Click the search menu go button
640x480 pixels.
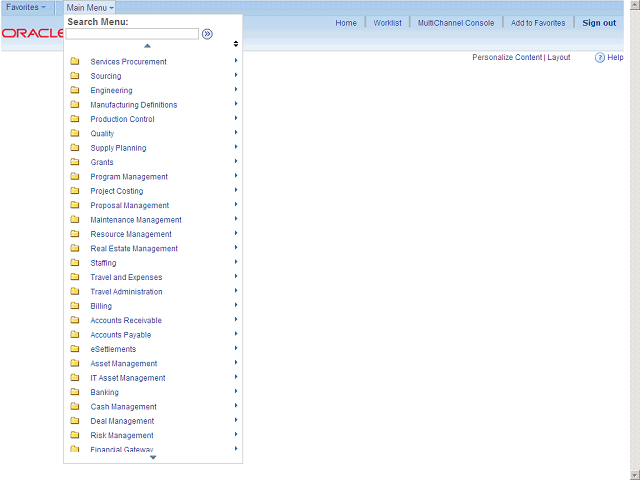coord(207,34)
